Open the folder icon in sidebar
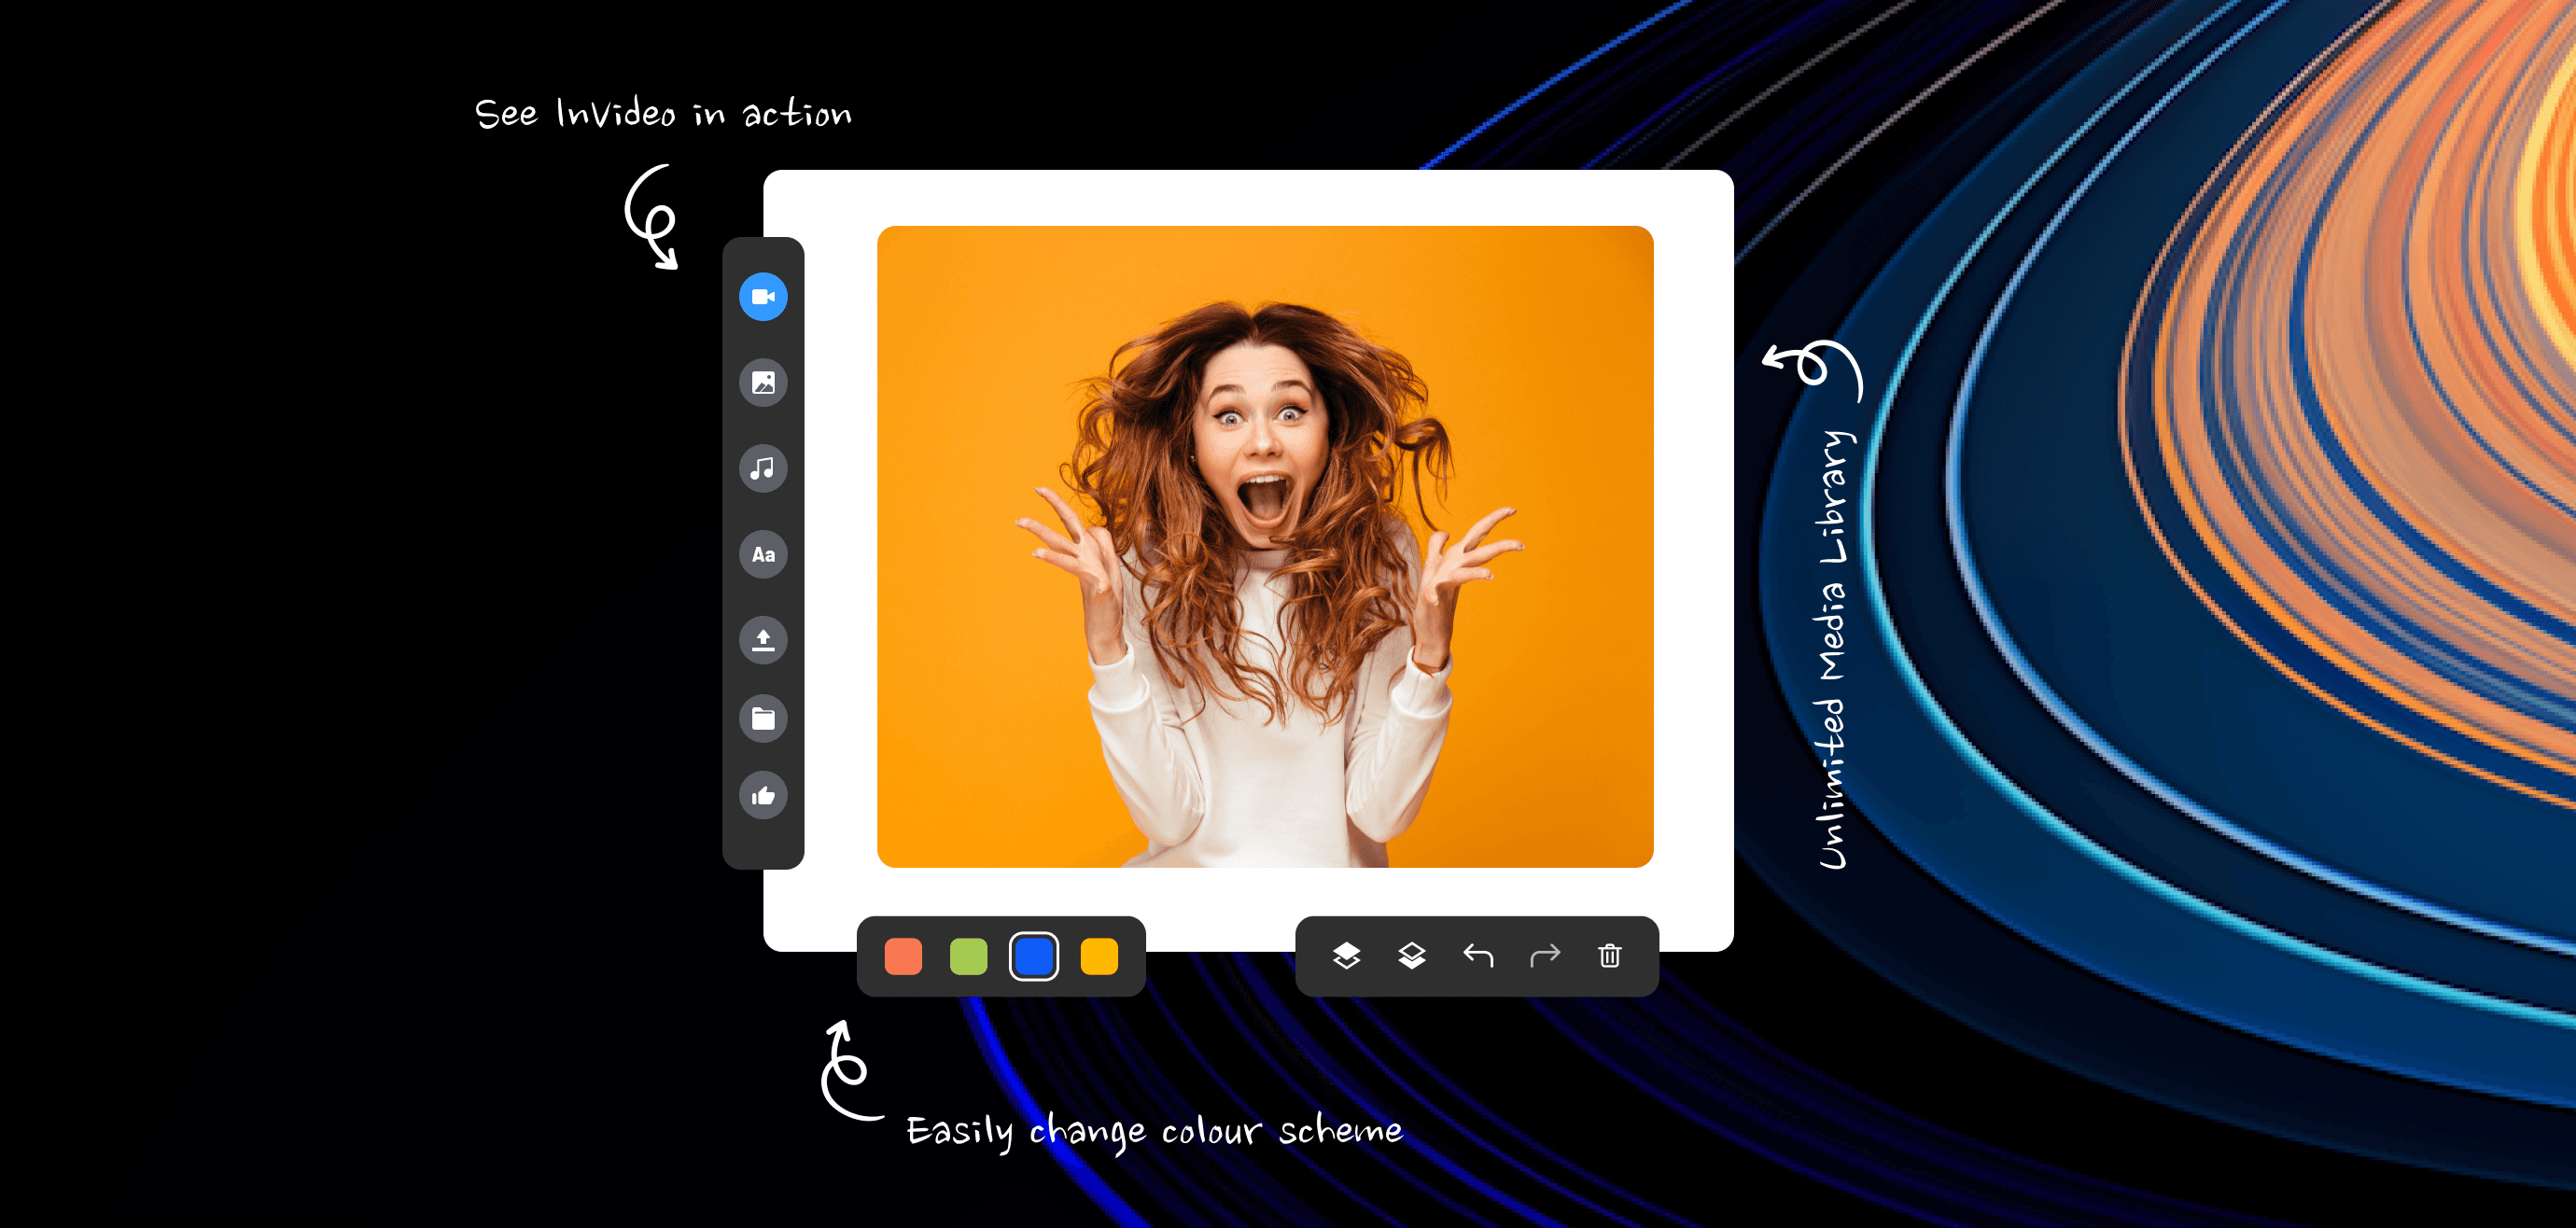The width and height of the screenshot is (2576, 1228). 763,718
